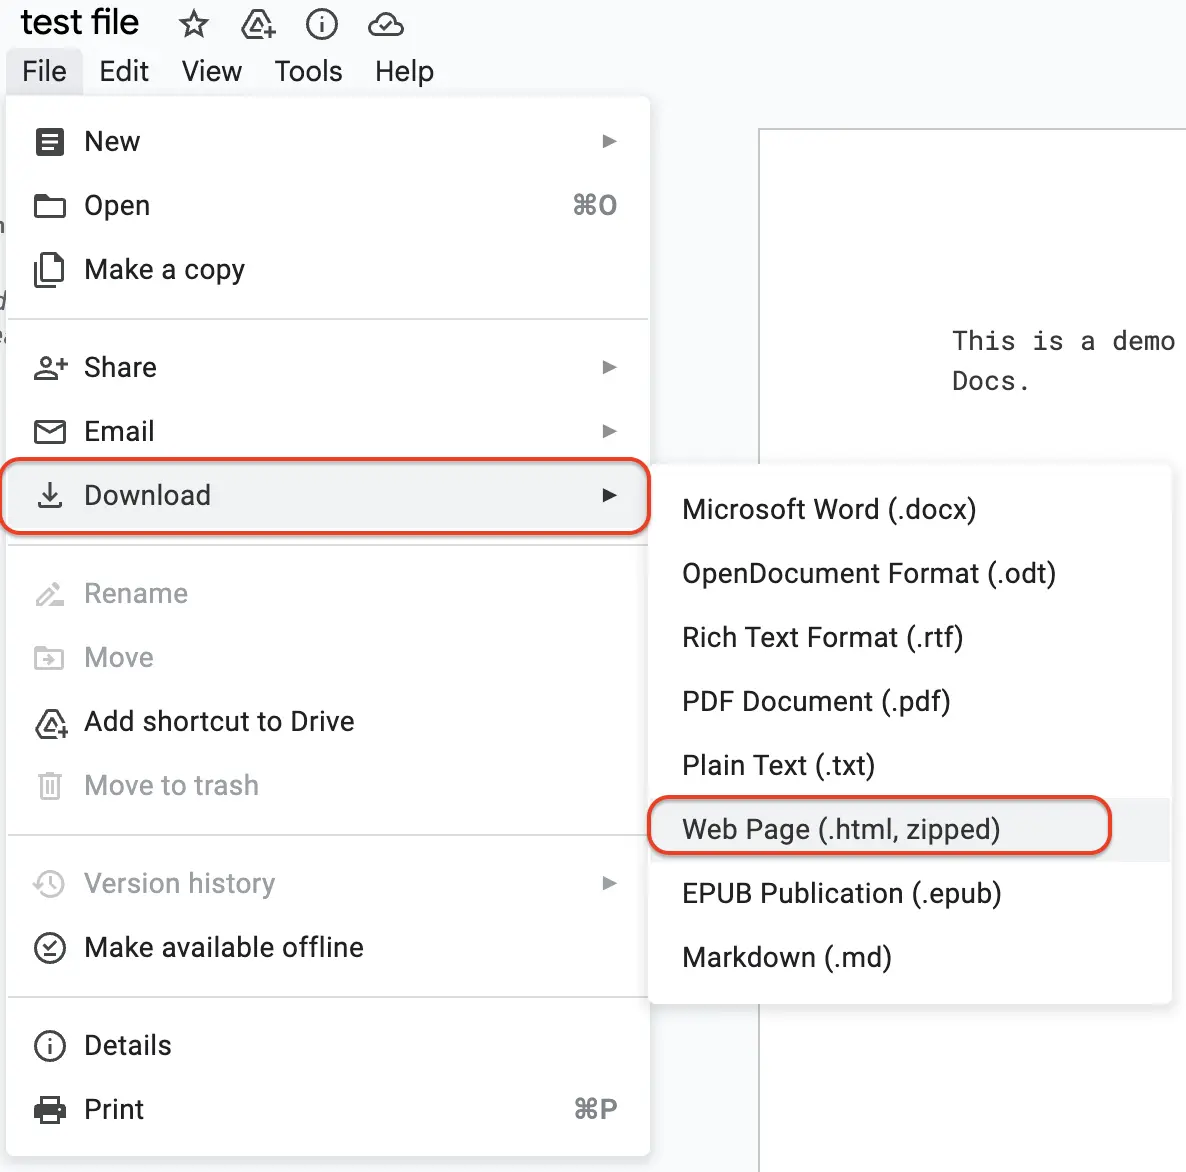Click the Print printer icon
Screen dimensions: 1186x1172
pyautogui.click(x=50, y=1110)
